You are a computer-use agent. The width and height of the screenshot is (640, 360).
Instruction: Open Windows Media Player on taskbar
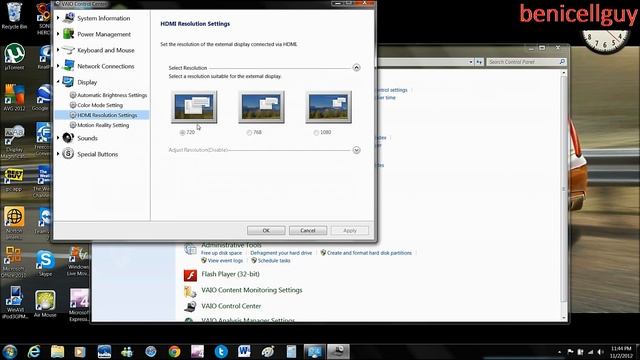[80, 351]
